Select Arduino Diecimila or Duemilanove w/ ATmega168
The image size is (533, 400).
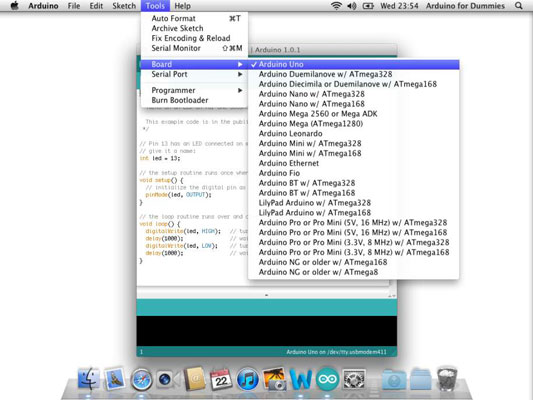click(x=354, y=84)
